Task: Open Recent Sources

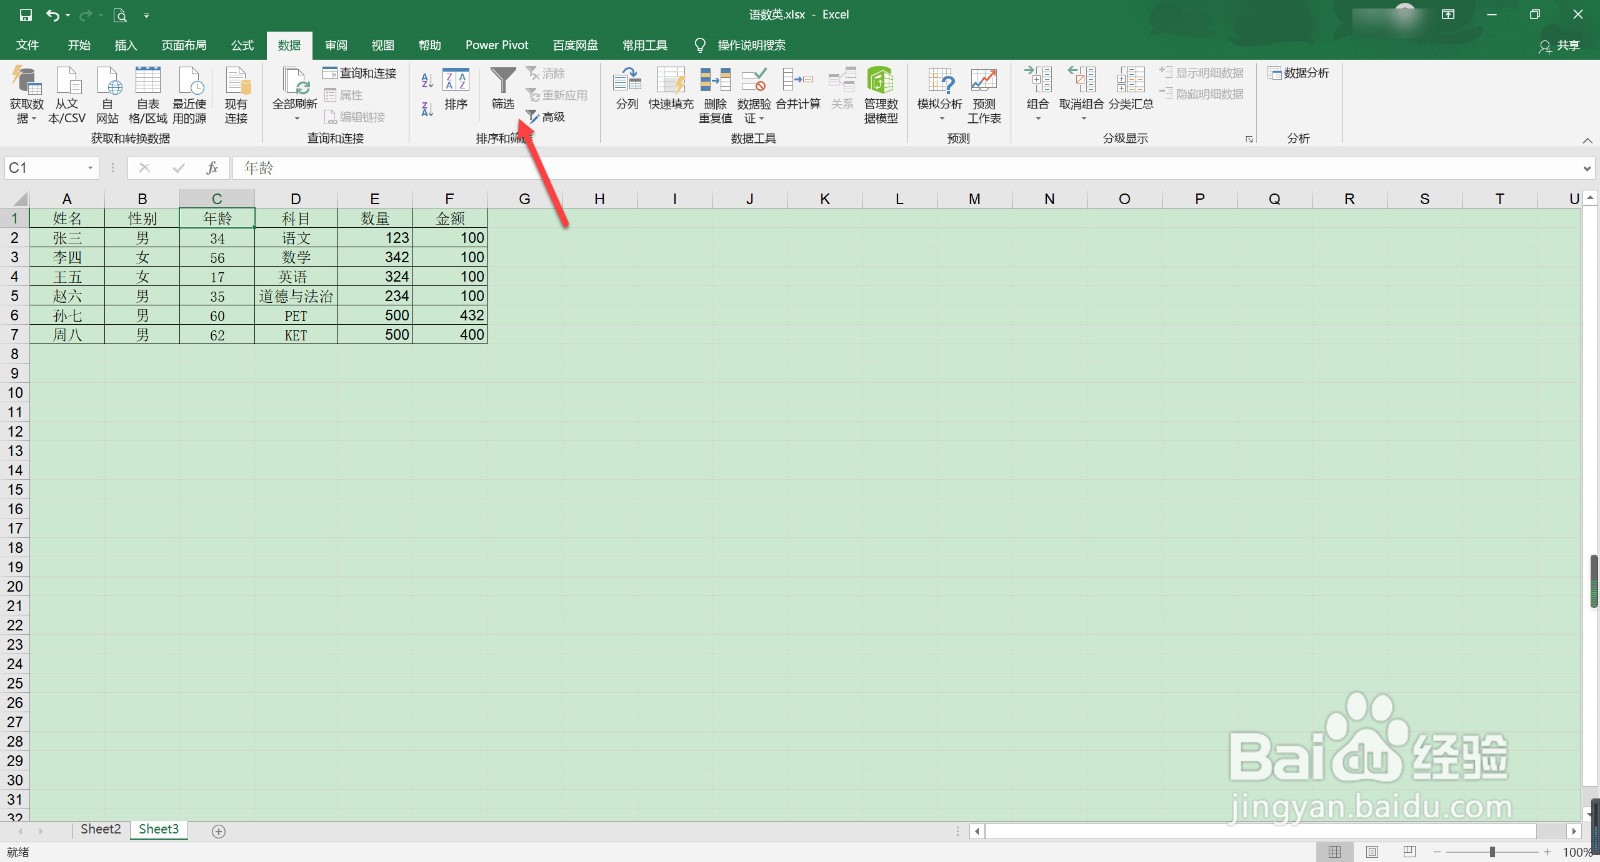Action: pos(190,95)
